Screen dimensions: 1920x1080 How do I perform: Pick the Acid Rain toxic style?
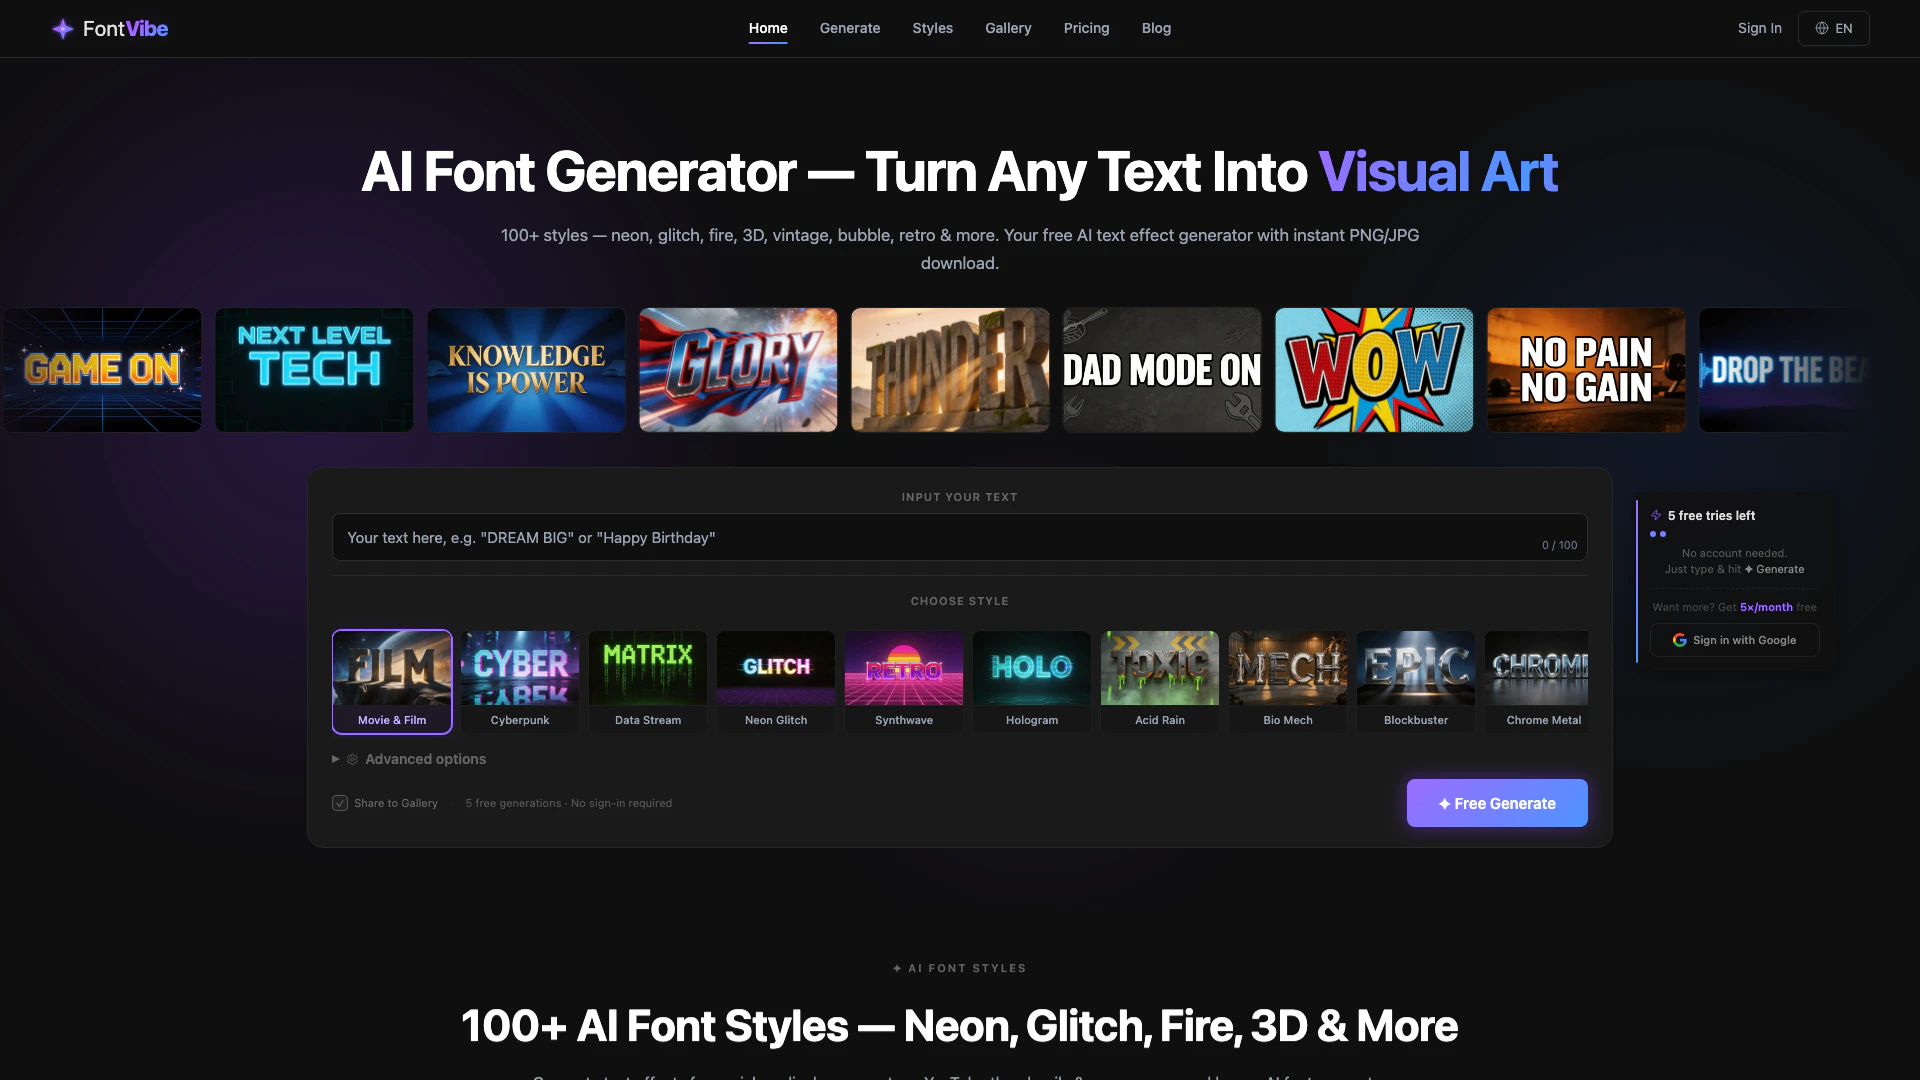(x=1160, y=681)
